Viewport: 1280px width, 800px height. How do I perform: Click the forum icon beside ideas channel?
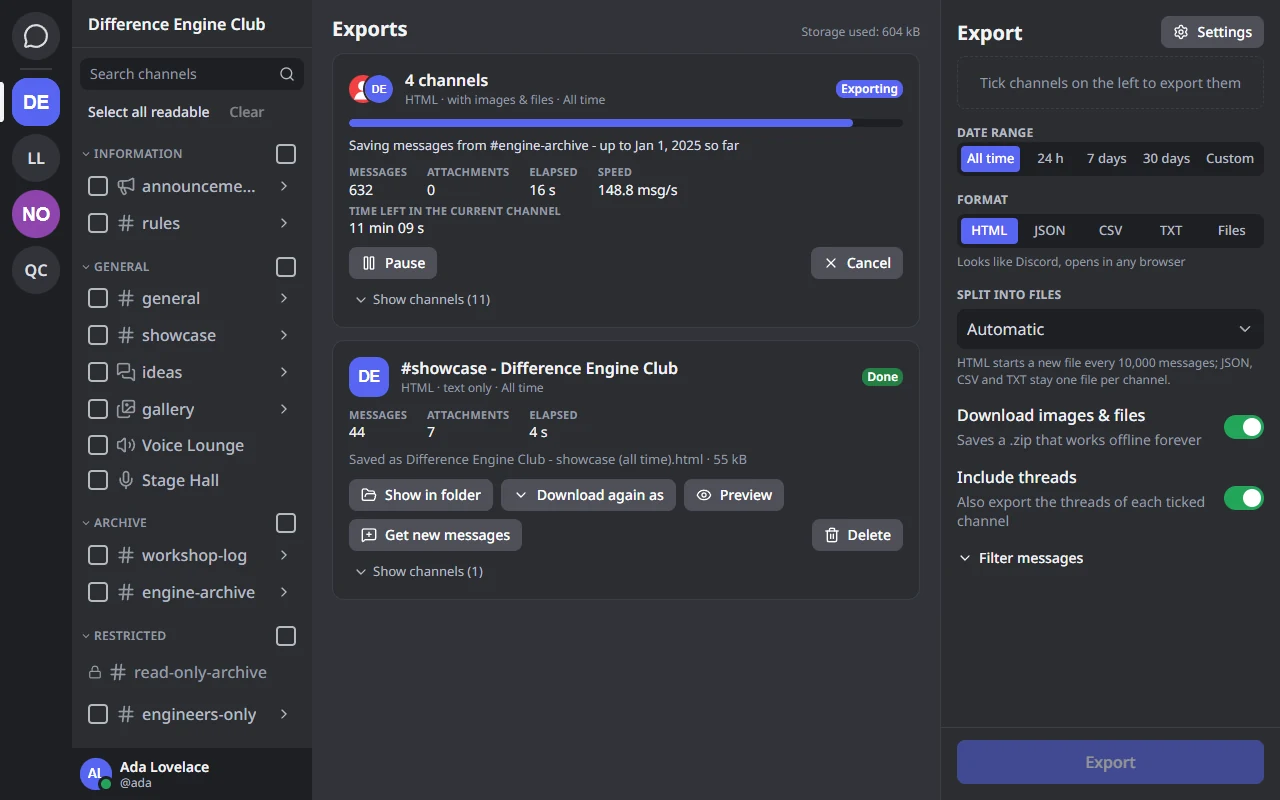[126, 372]
